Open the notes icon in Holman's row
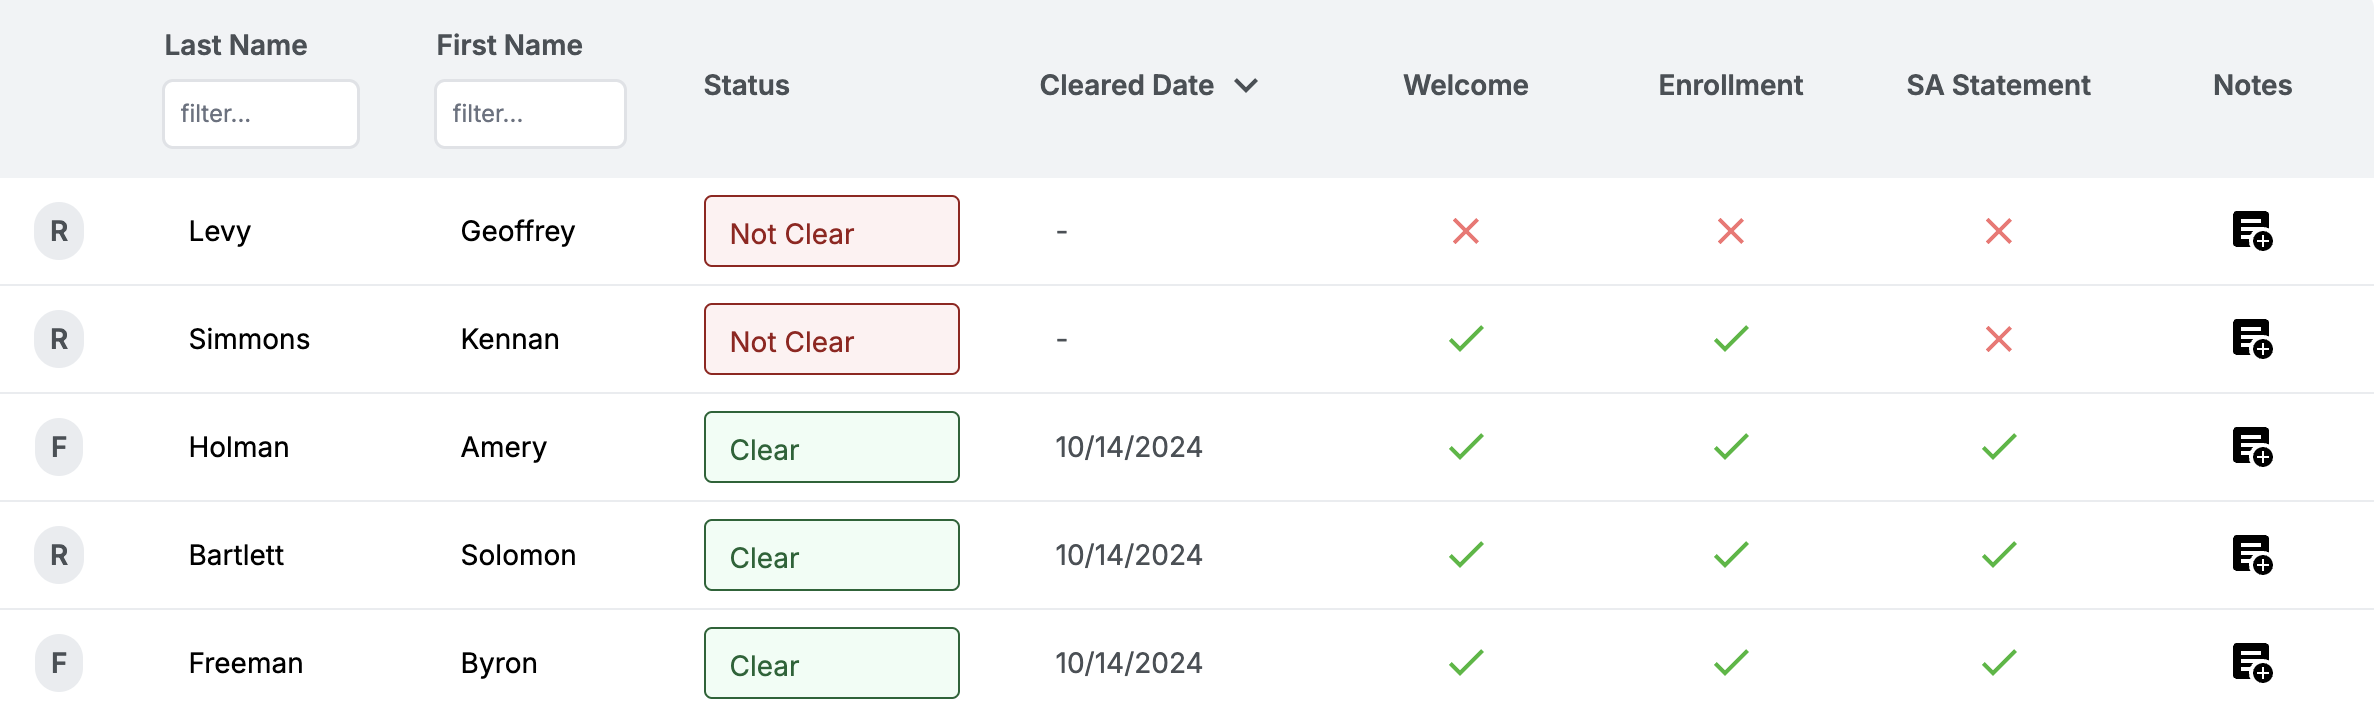This screenshot has width=2374, height=716. coord(2251,447)
